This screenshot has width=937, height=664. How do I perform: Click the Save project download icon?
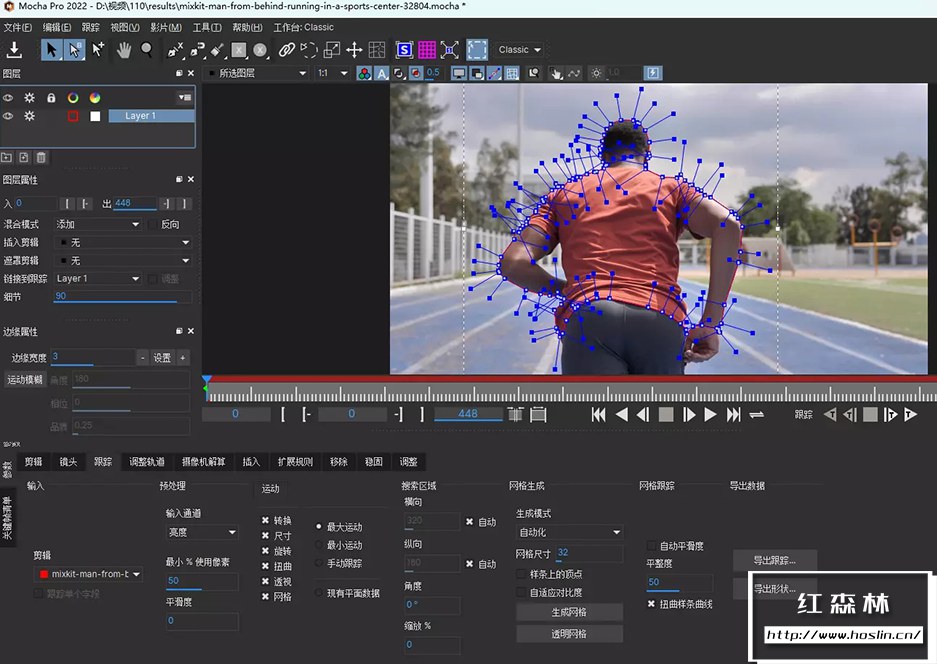coord(15,49)
